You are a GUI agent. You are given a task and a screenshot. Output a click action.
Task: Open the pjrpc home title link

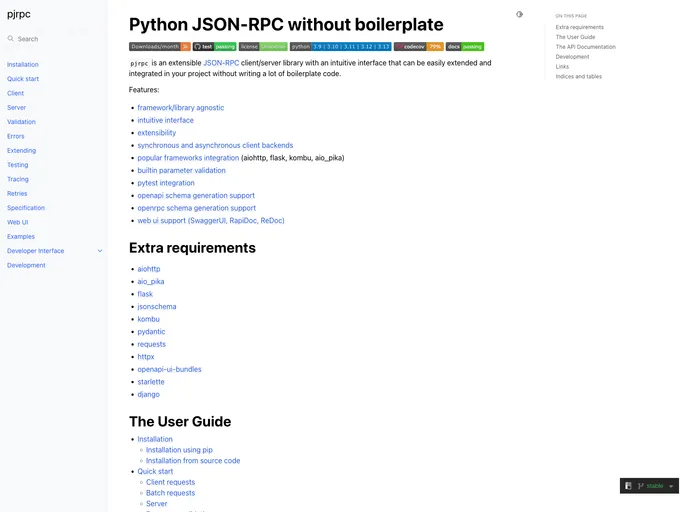point(19,14)
